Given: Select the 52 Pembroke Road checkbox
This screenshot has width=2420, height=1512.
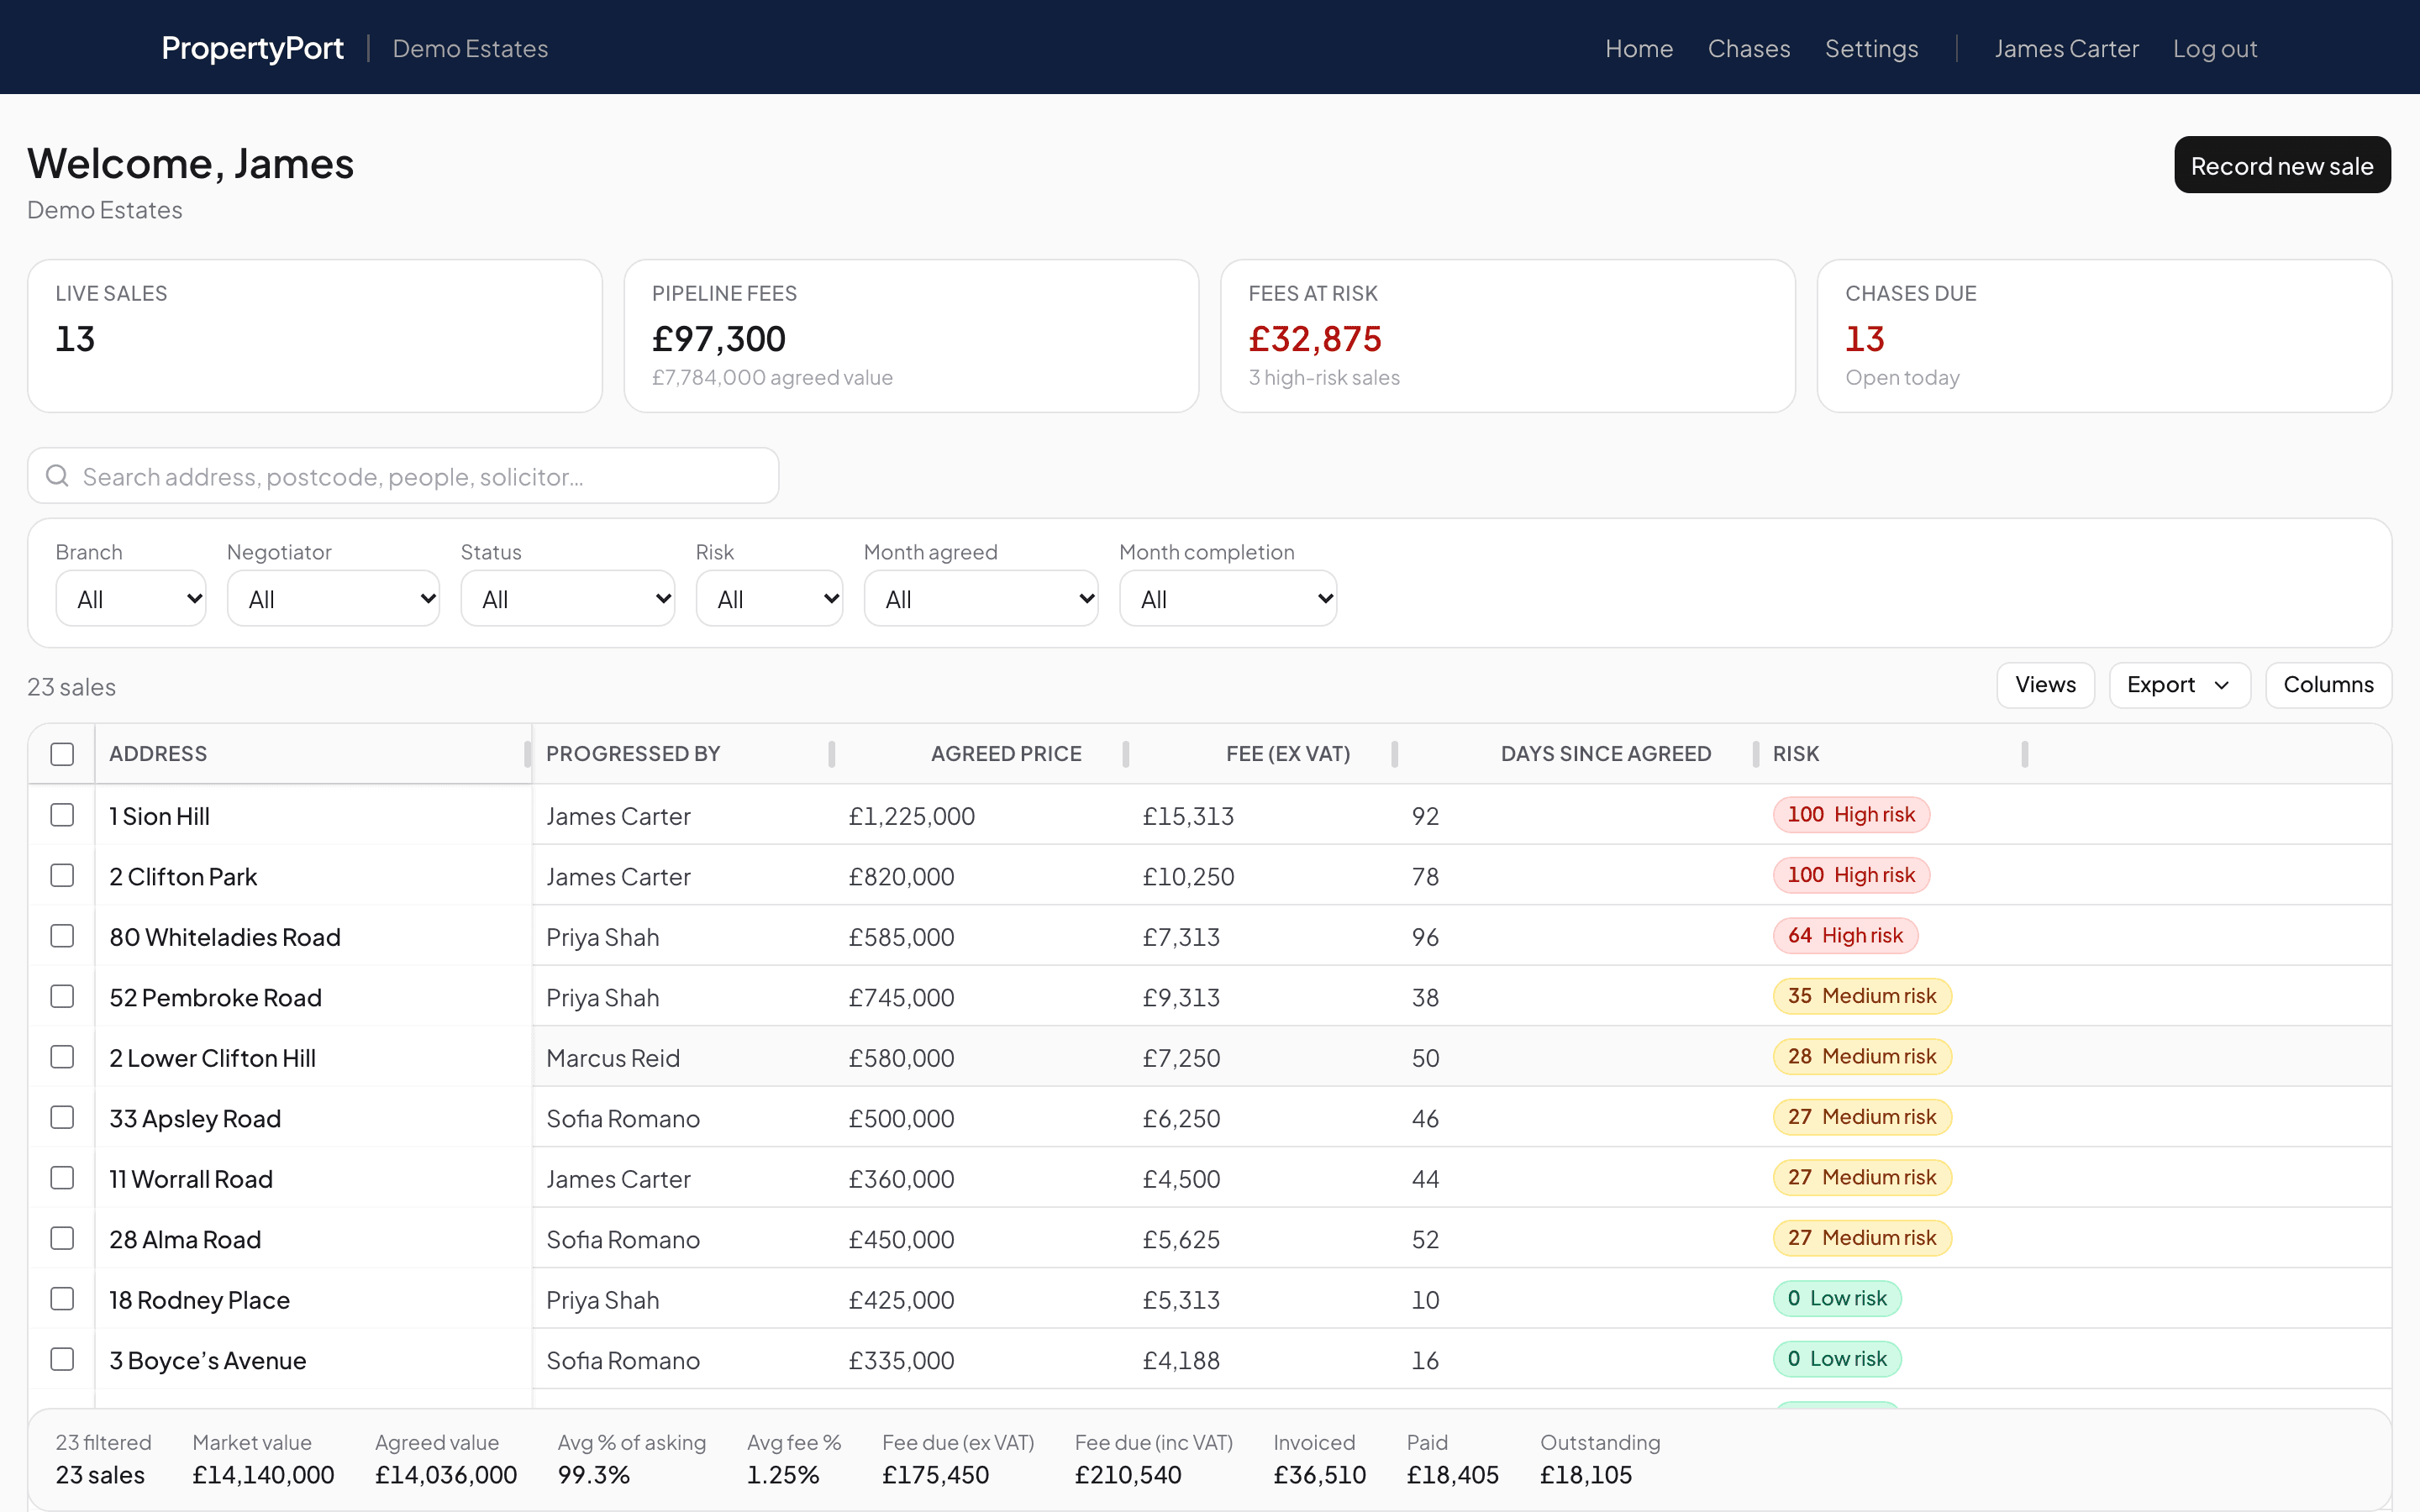Looking at the screenshot, I should pos(62,997).
